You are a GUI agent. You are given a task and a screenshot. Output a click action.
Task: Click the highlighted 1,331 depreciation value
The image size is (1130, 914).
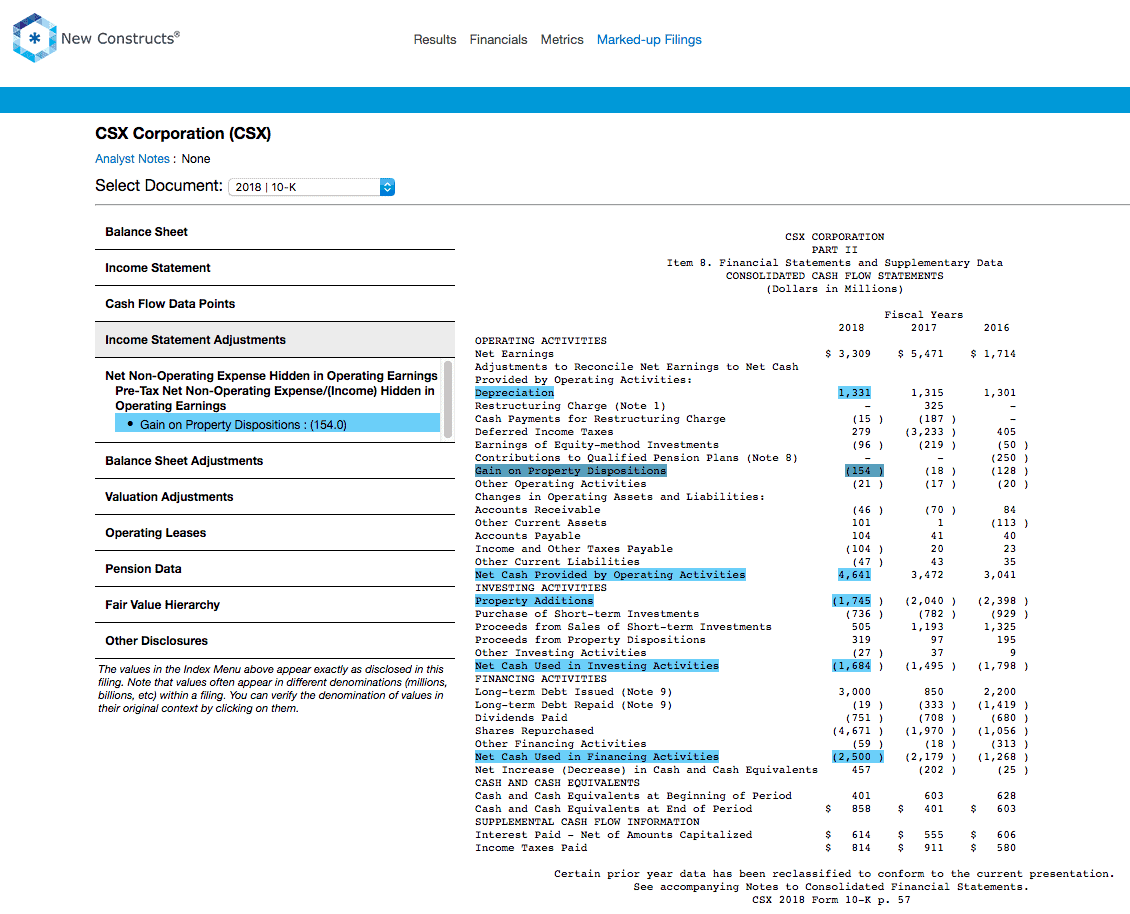coord(854,393)
